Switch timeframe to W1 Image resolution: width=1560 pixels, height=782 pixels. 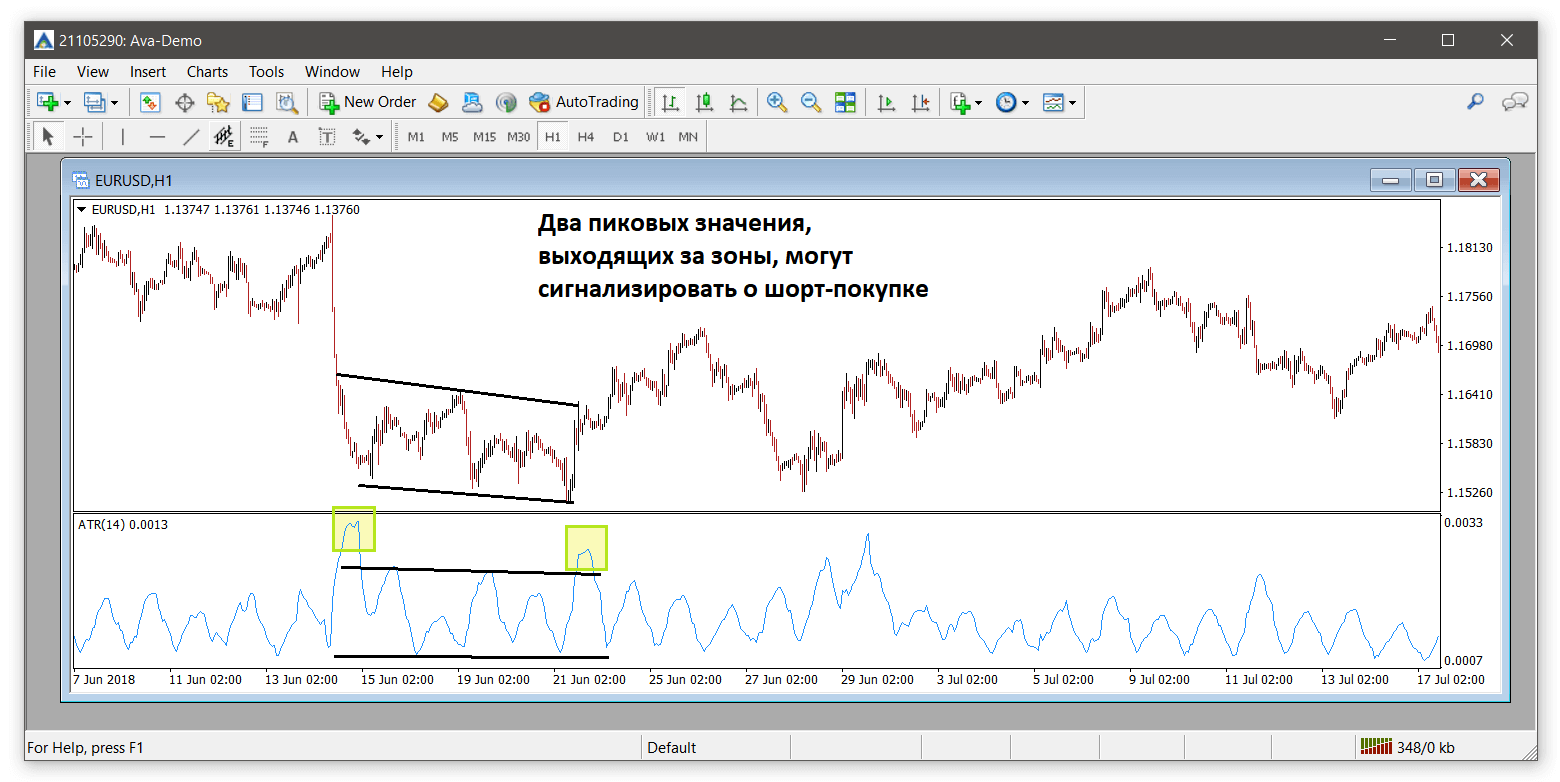click(655, 137)
